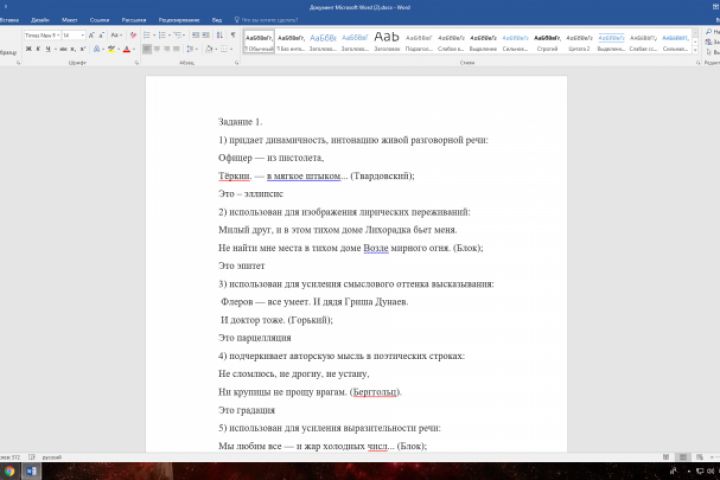Image resolution: width=720 pixels, height=480 pixels.
Task: Apply the Обычный style
Action: (259, 42)
